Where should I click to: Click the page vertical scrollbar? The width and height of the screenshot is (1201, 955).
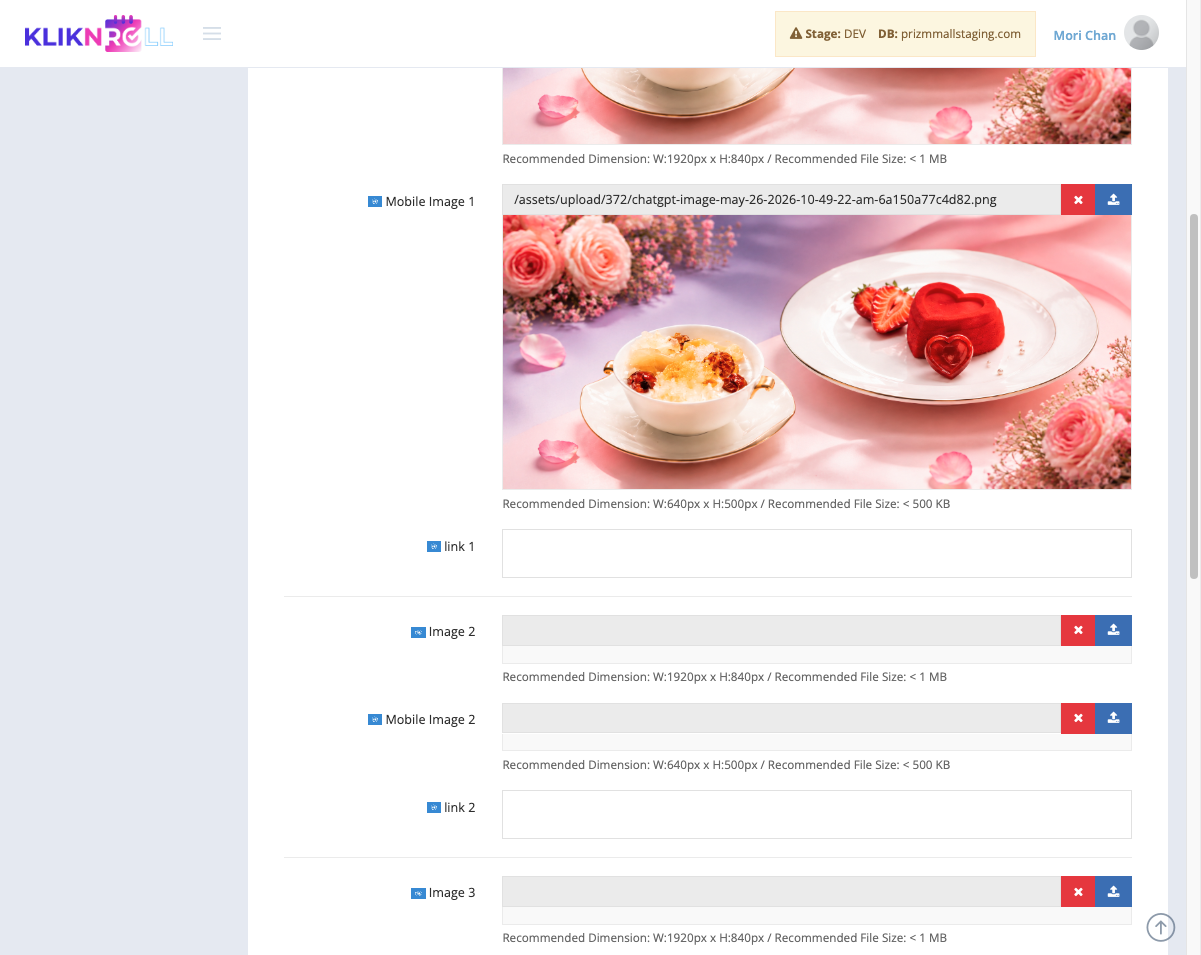coord(1194,395)
